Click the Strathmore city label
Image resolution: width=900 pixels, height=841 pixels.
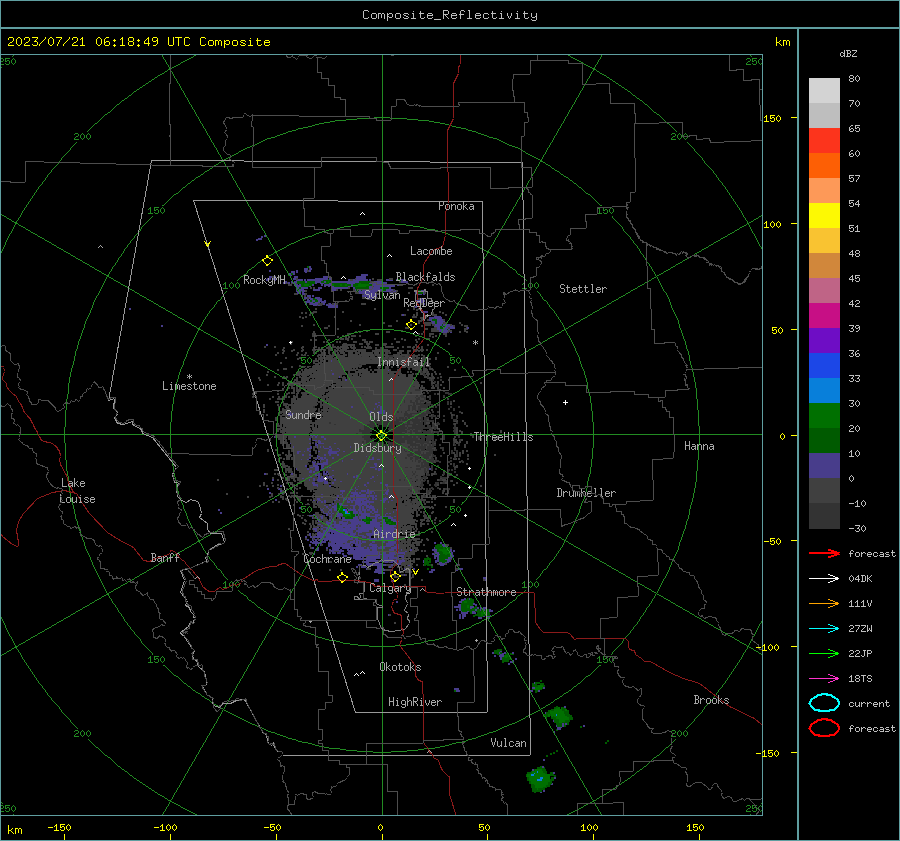(x=486, y=592)
